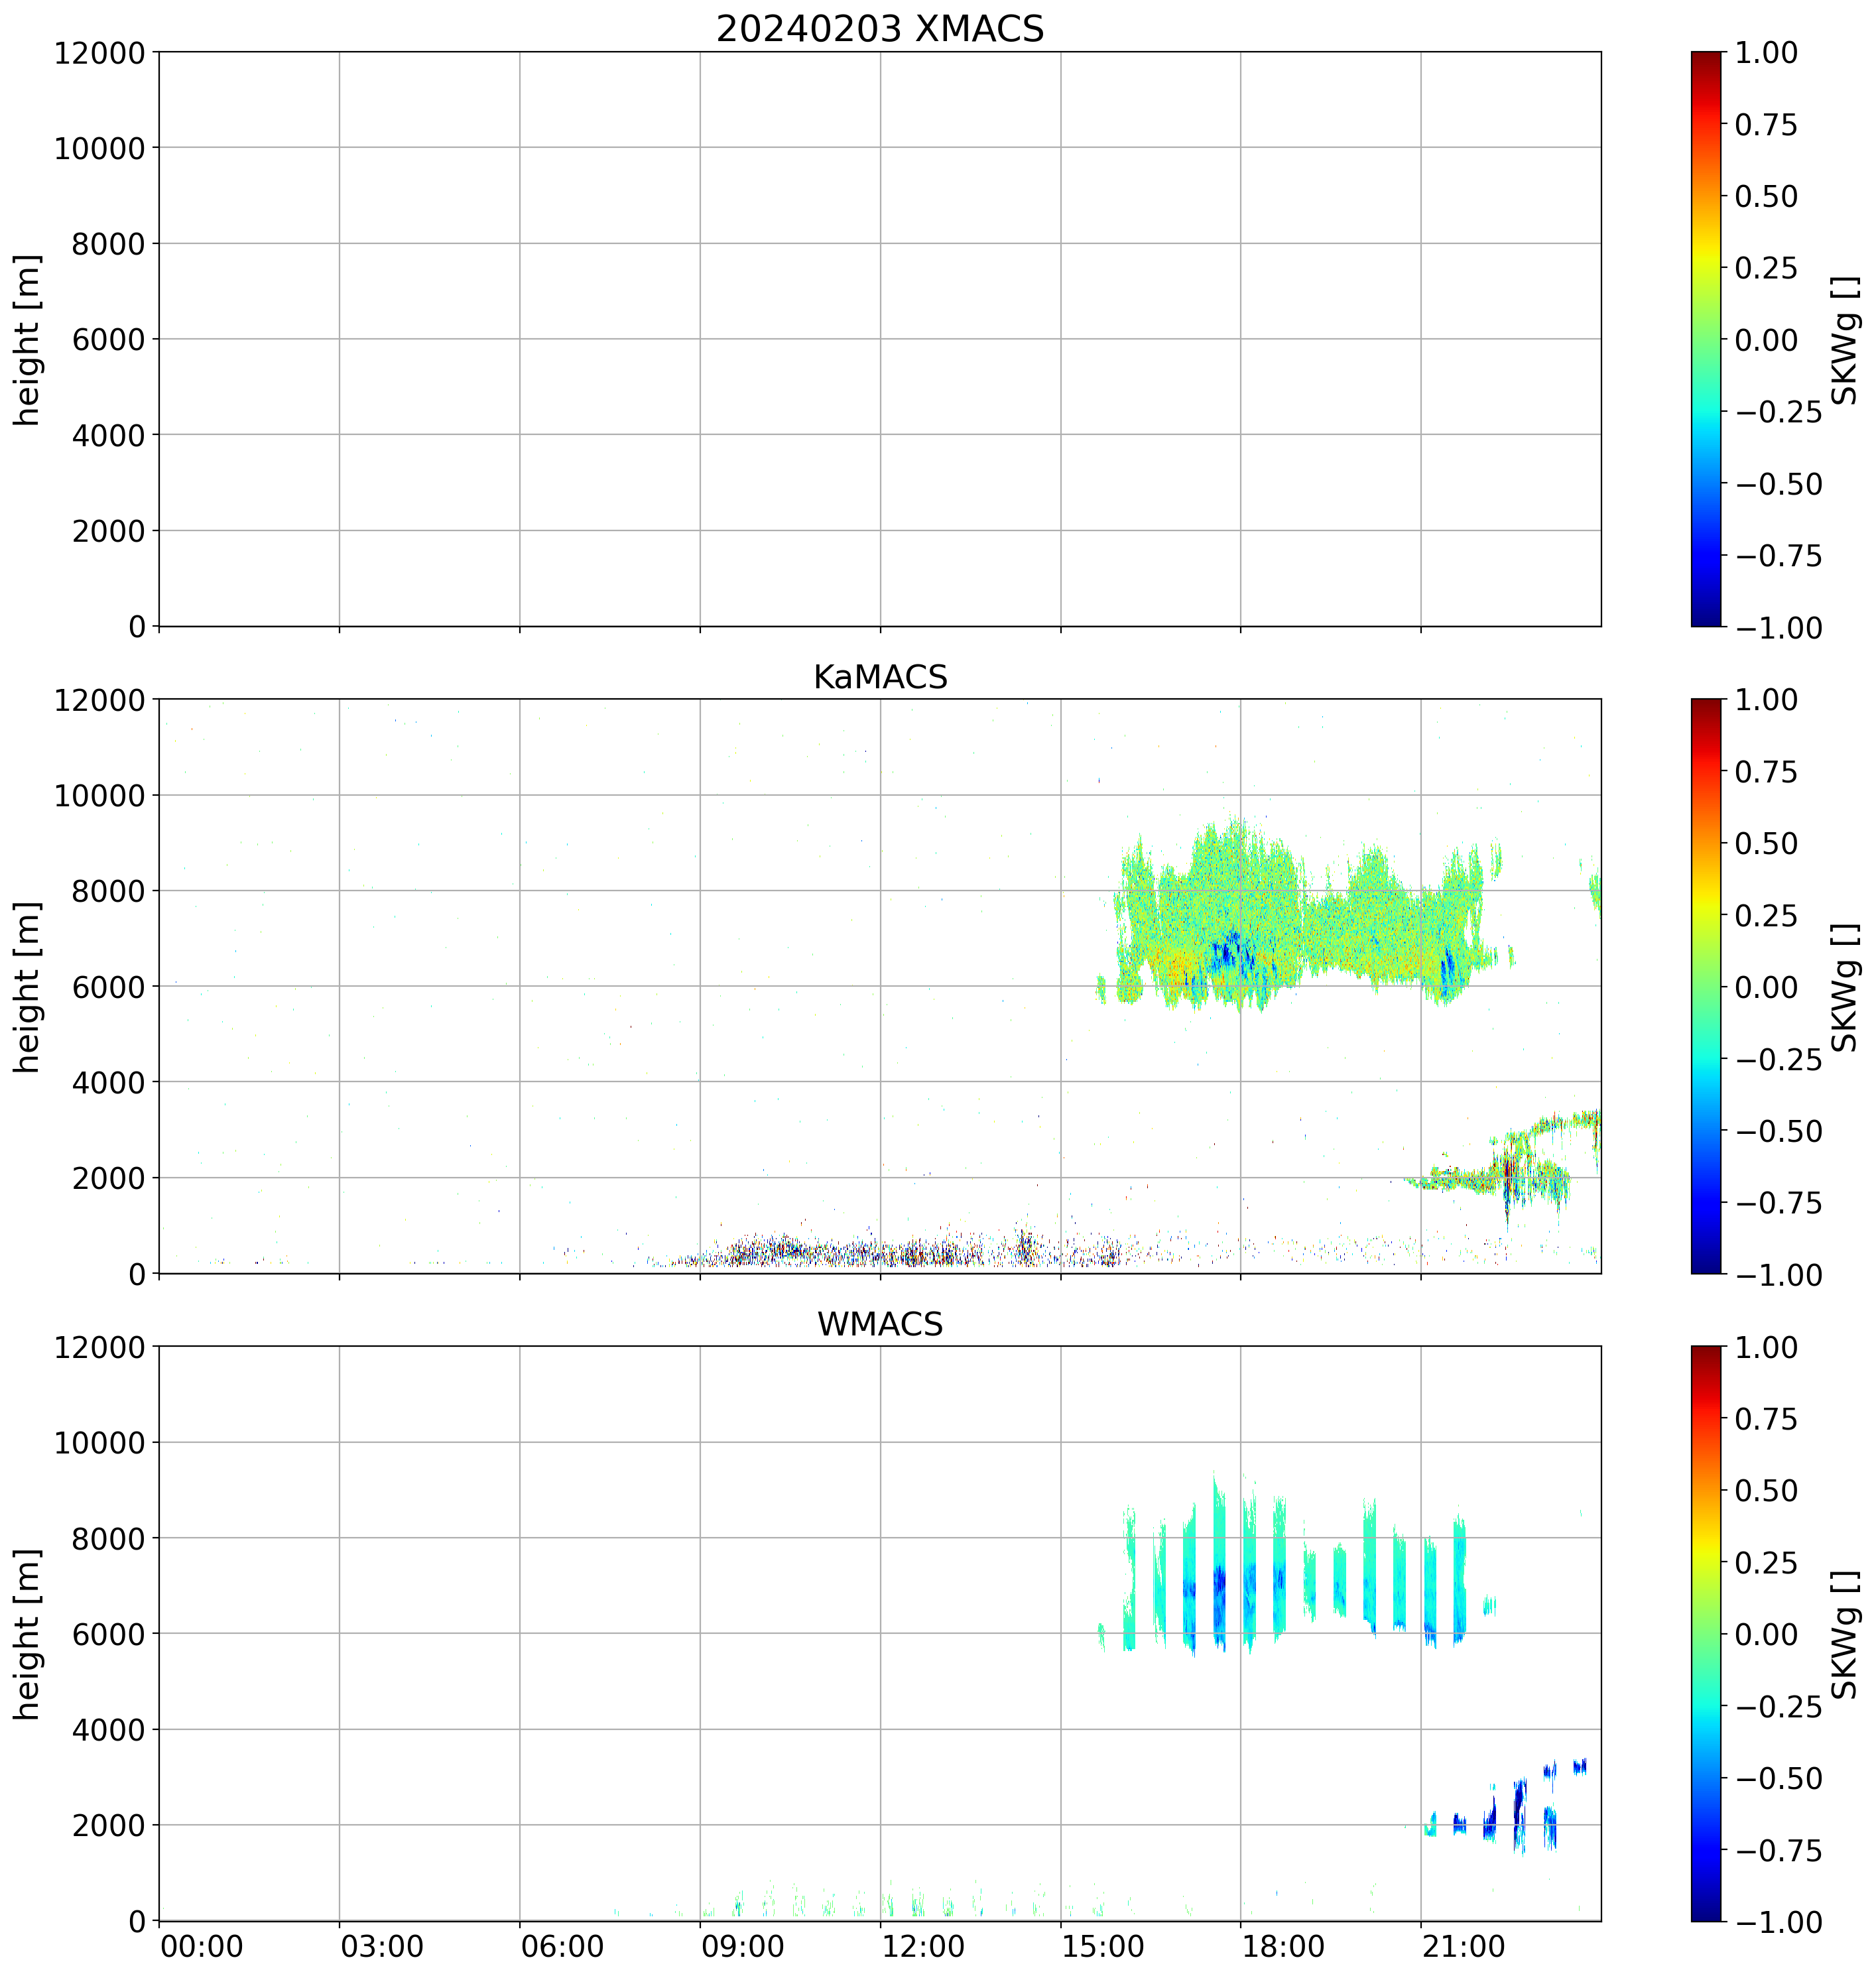Screen dimensions: 1876x1976
Task: Click the 03:00 time axis label
Action: (382, 1946)
